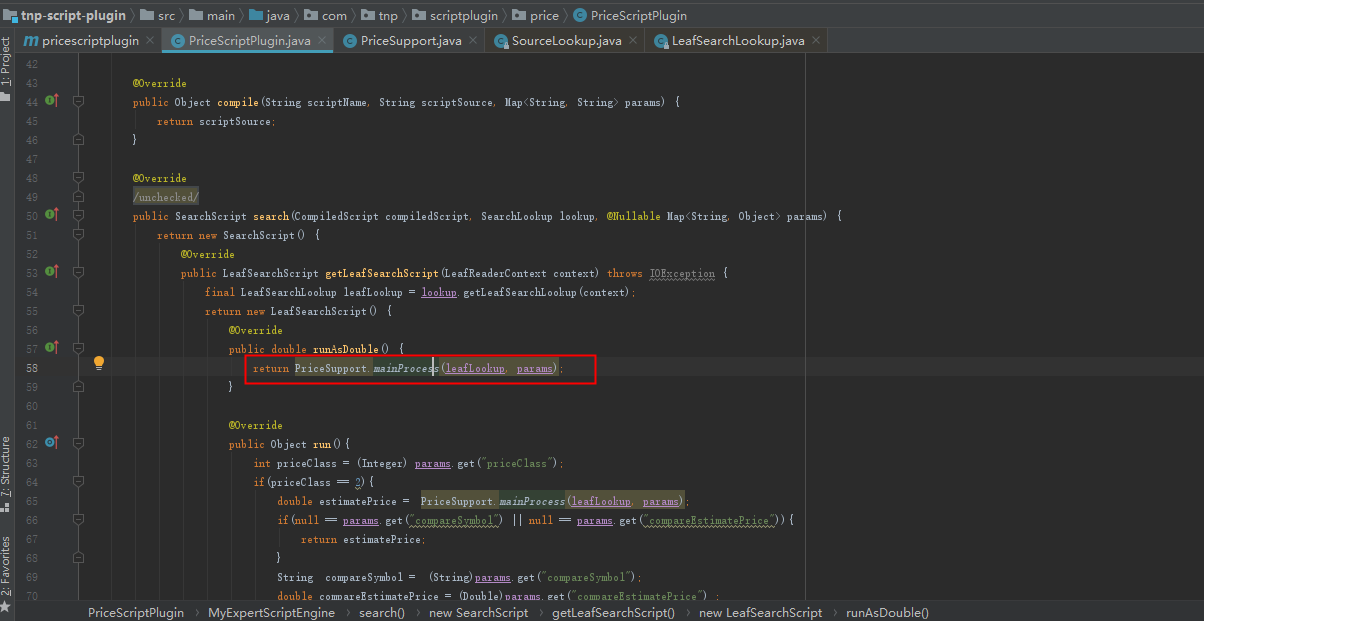Collapse the search method at line 50
The image size is (1345, 621).
79,215
